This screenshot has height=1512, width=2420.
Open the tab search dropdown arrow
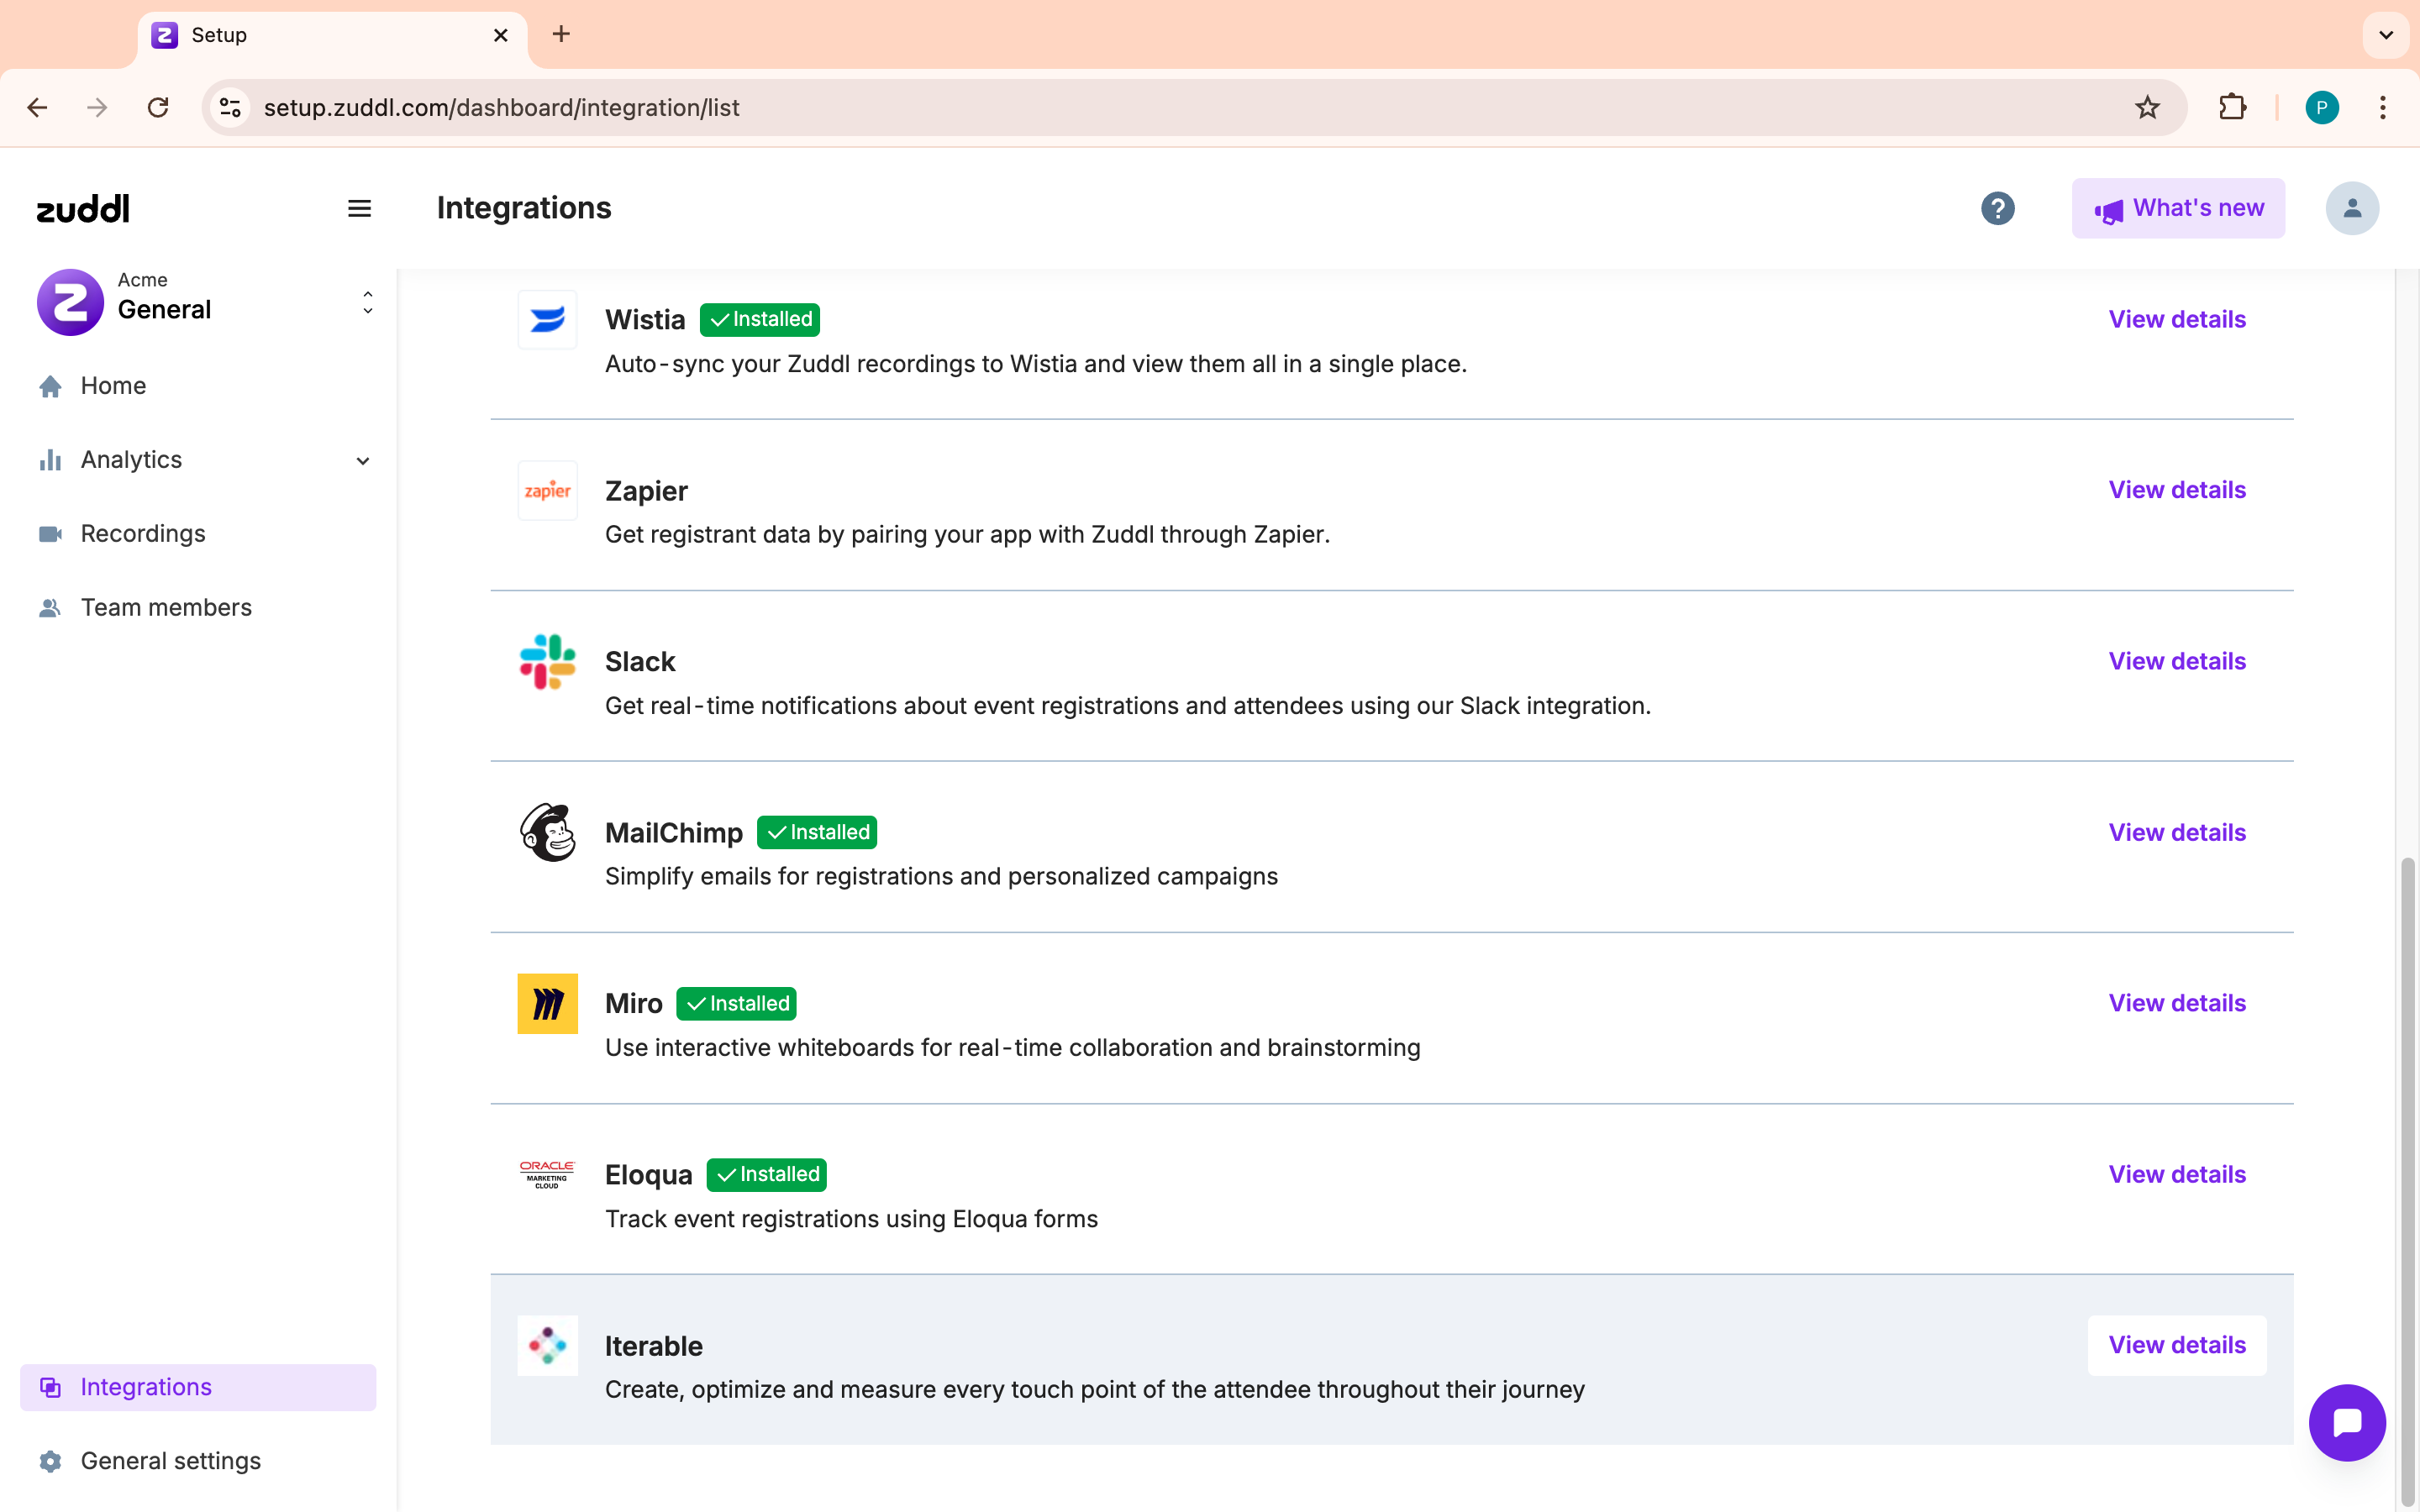click(2385, 35)
